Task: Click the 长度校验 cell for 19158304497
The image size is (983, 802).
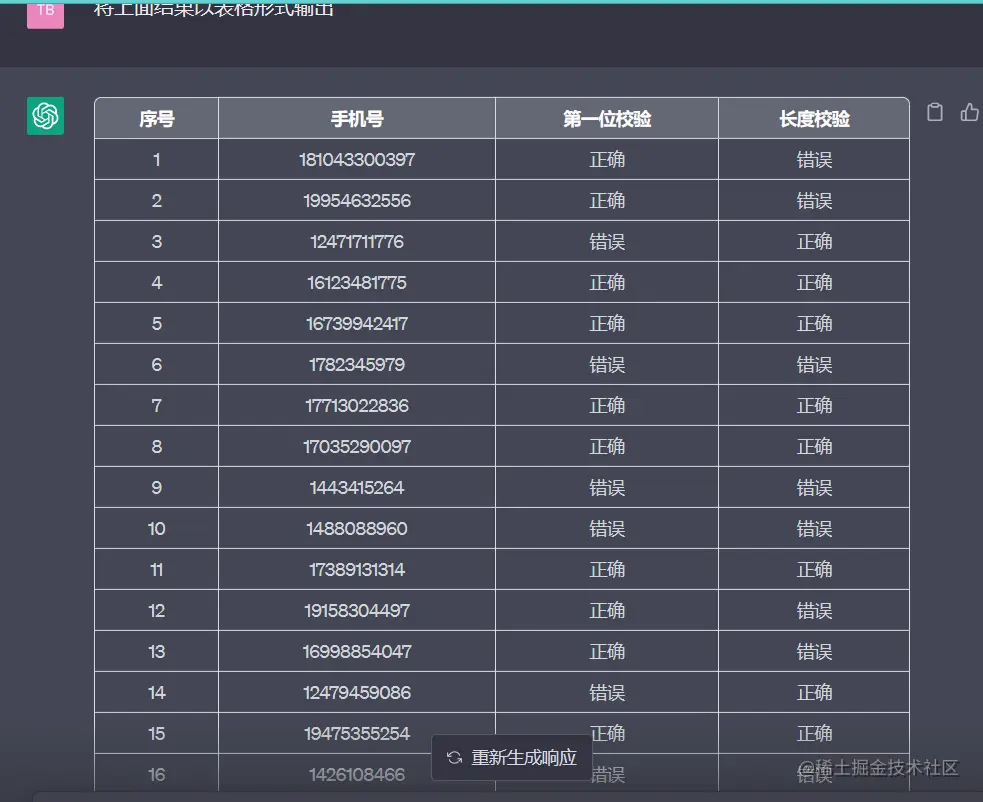Action: pos(814,611)
